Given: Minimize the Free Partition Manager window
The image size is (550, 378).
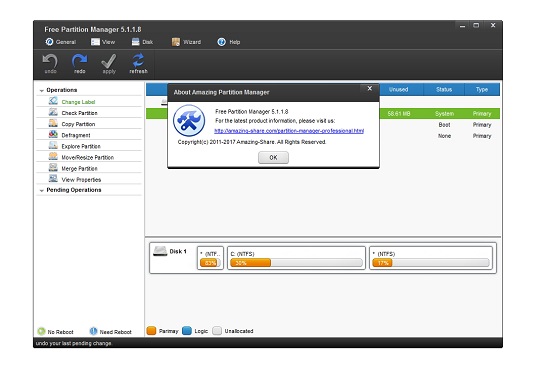Looking at the screenshot, I should coord(462,26).
